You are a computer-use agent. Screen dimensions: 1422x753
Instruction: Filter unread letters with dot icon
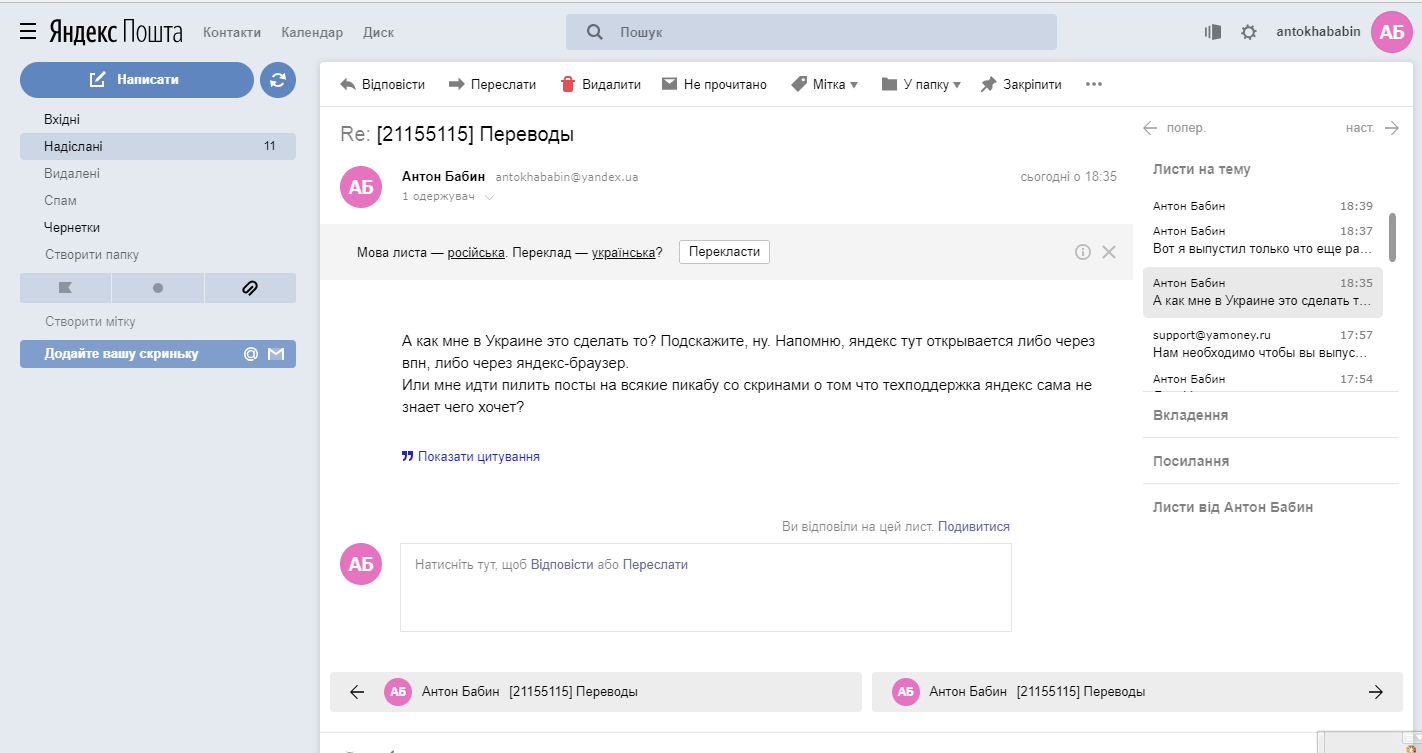[158, 288]
